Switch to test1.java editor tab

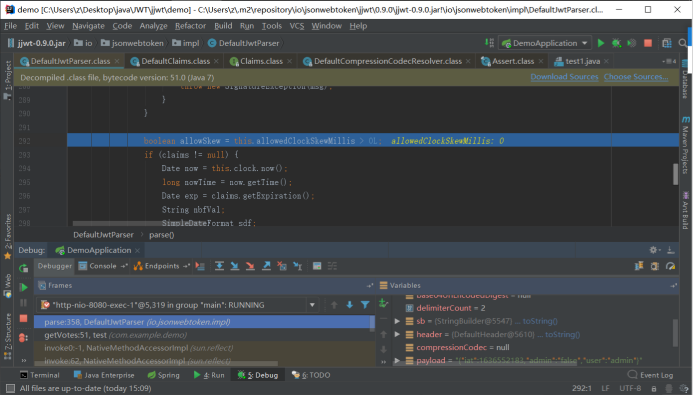pyautogui.click(x=582, y=61)
